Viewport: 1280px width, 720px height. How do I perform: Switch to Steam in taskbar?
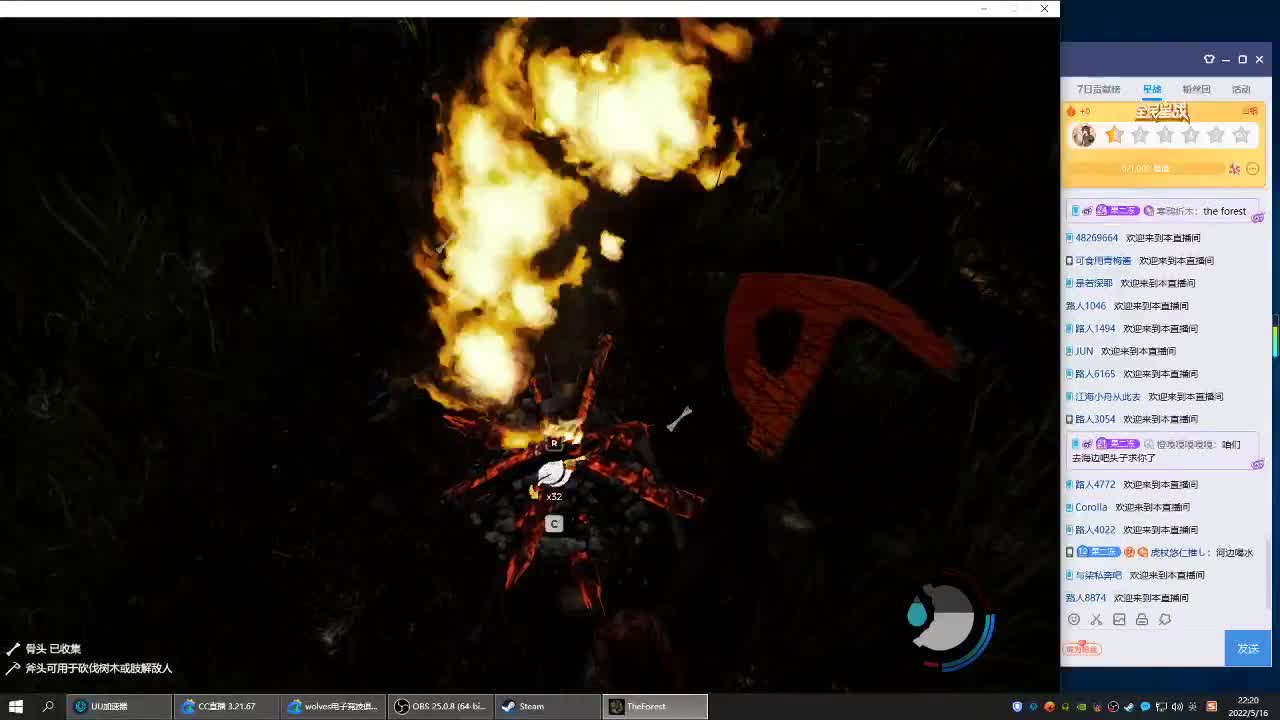[x=547, y=706]
